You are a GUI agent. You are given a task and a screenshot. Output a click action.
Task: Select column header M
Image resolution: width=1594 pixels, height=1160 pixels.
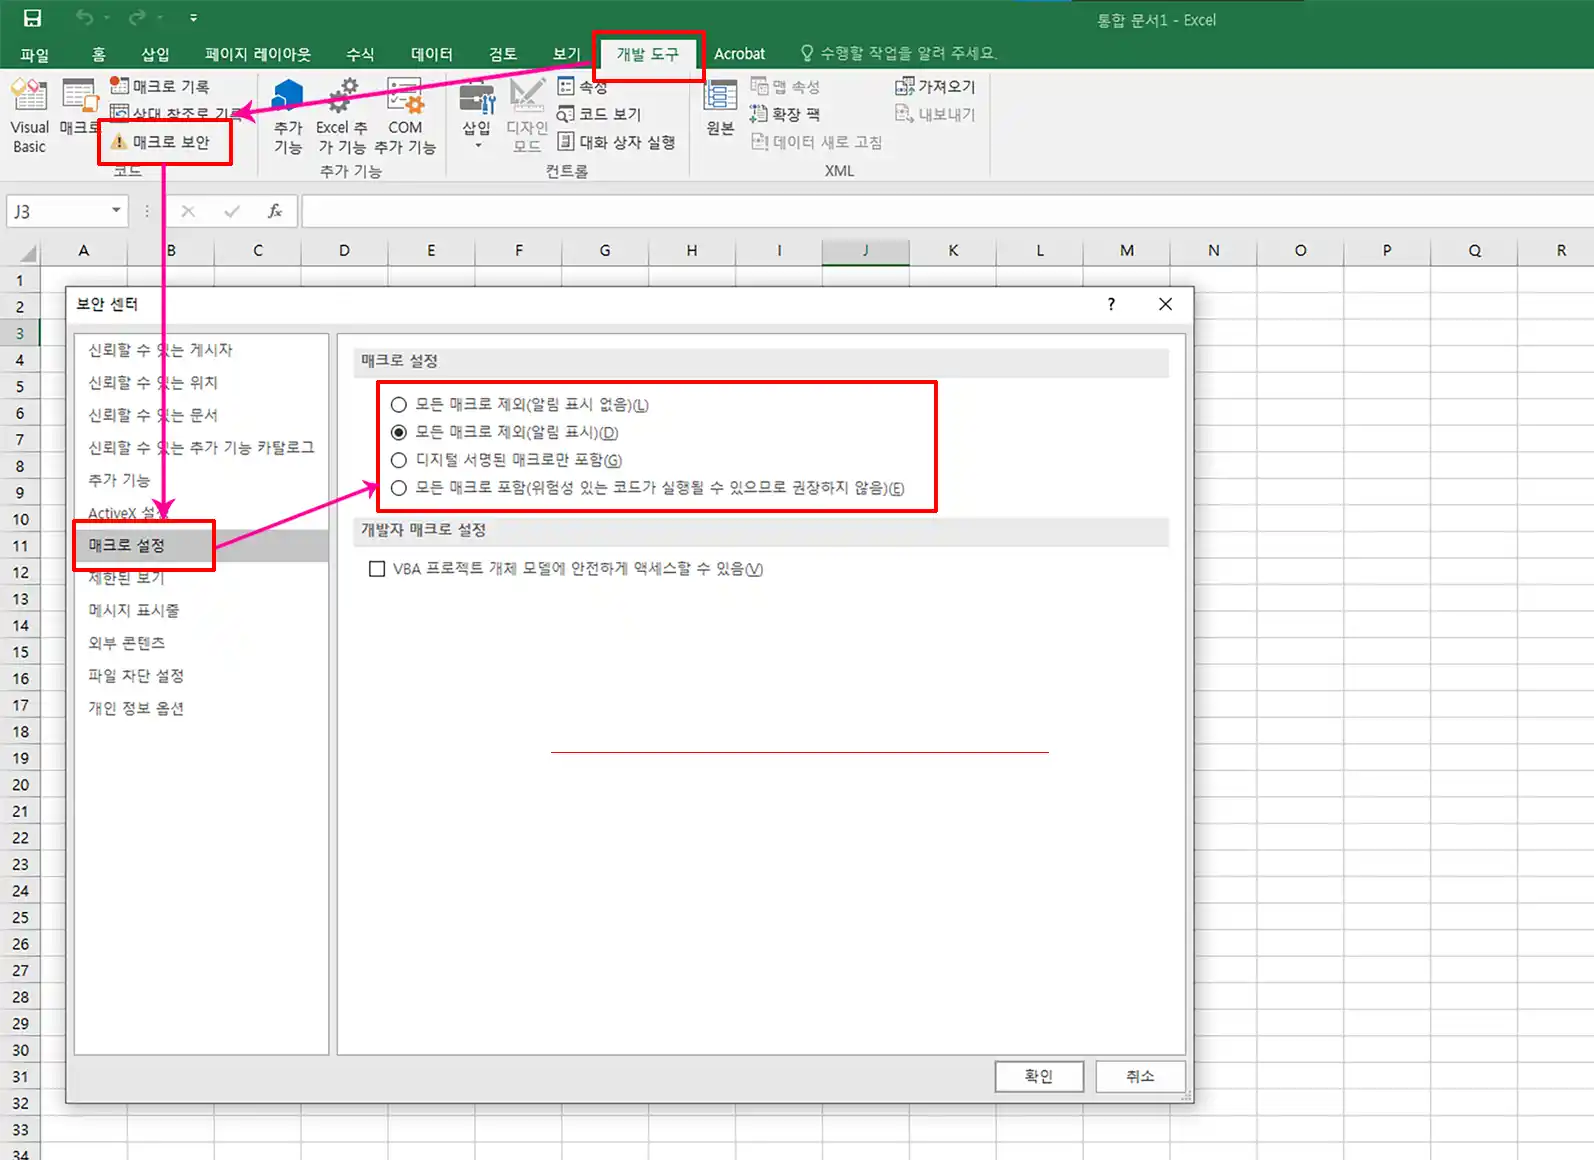pos(1127,251)
